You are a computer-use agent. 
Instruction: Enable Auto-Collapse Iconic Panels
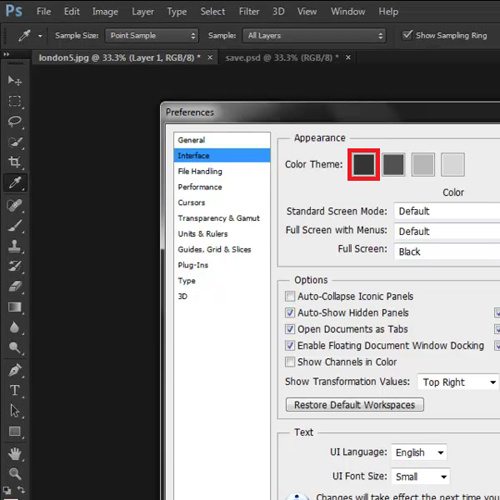point(290,296)
